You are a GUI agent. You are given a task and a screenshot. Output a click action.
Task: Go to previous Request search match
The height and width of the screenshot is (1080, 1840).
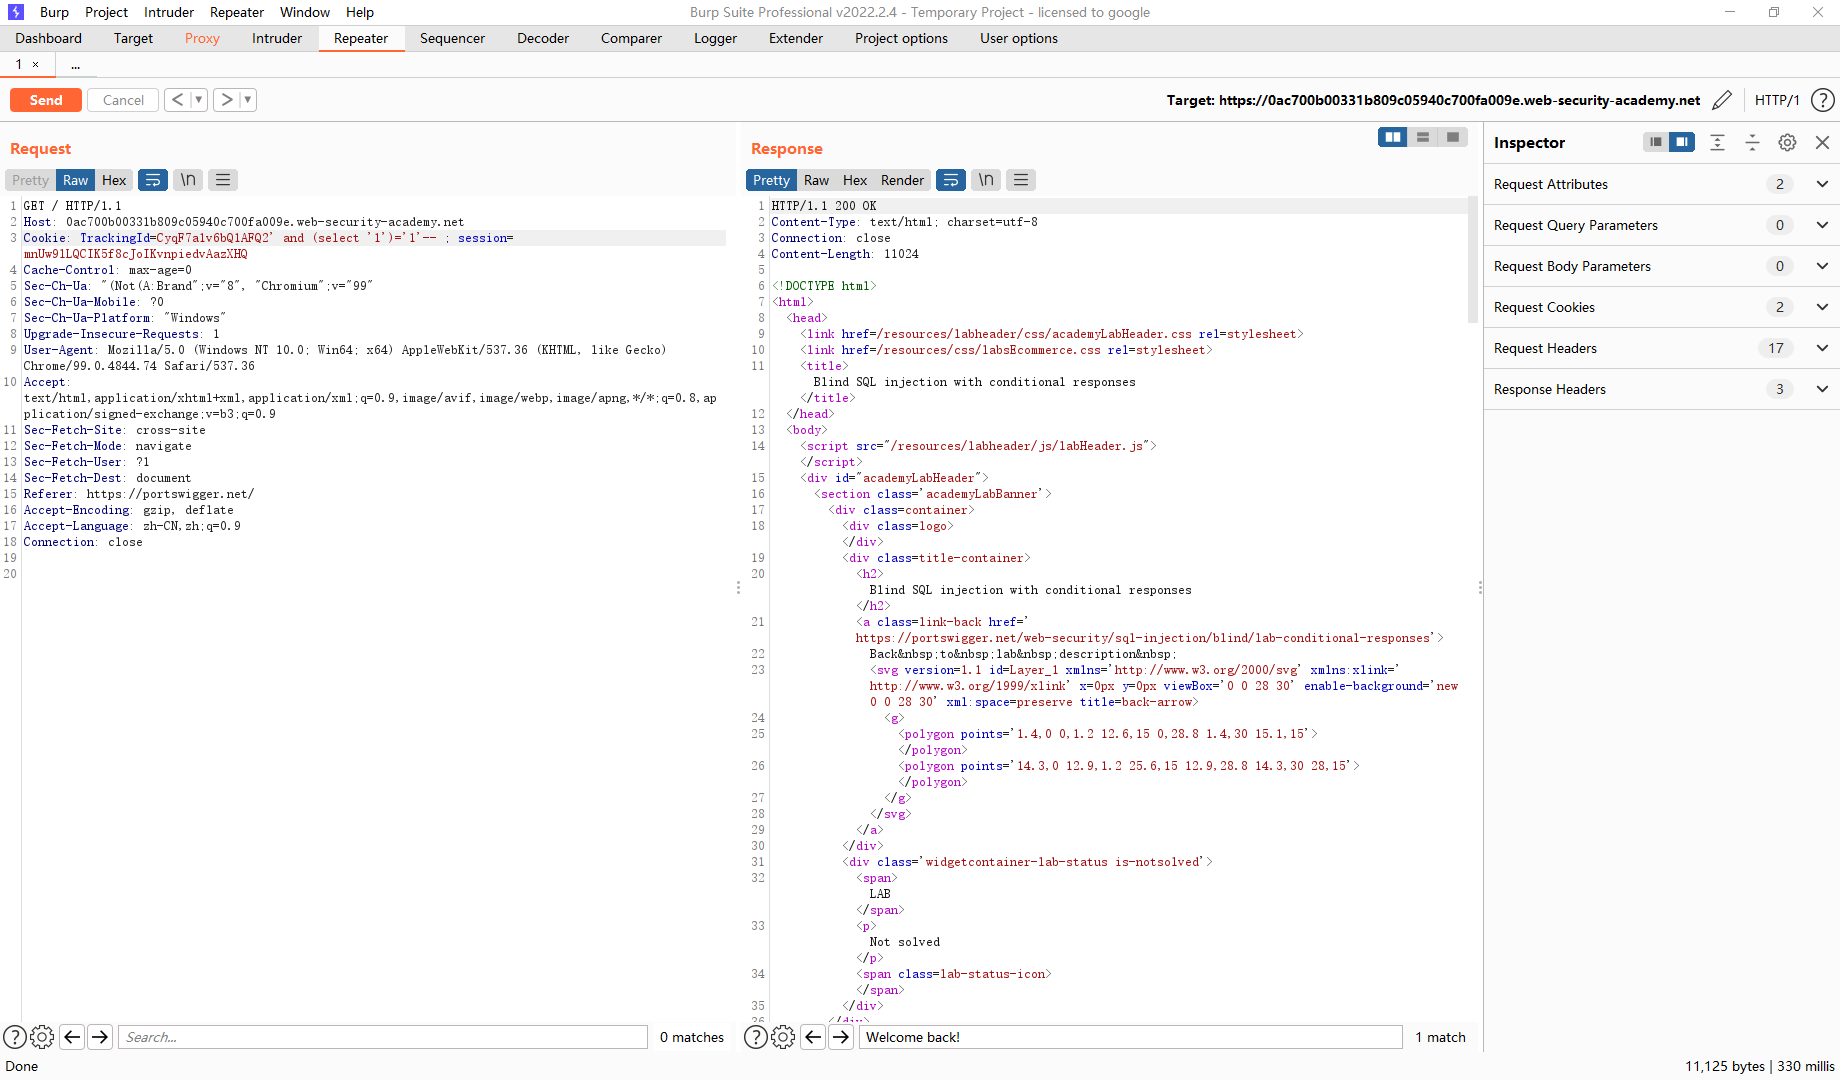(x=72, y=1037)
